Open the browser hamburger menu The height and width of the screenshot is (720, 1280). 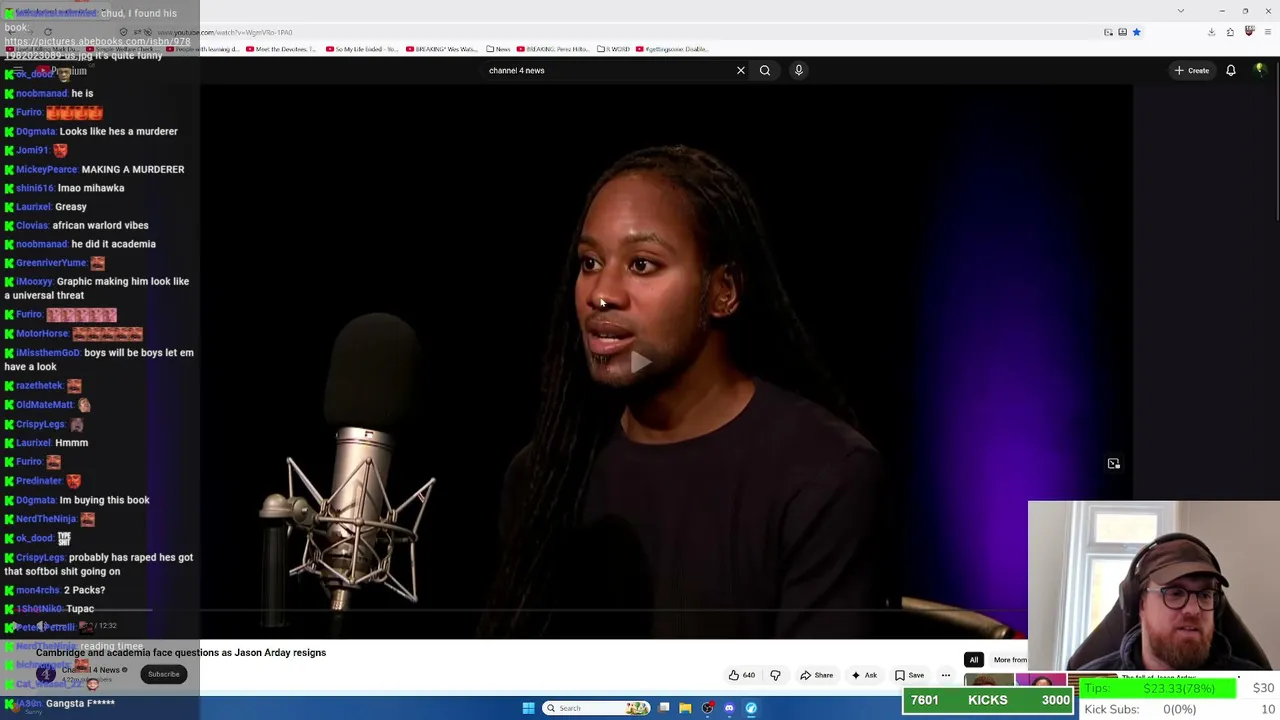pos(1267,32)
